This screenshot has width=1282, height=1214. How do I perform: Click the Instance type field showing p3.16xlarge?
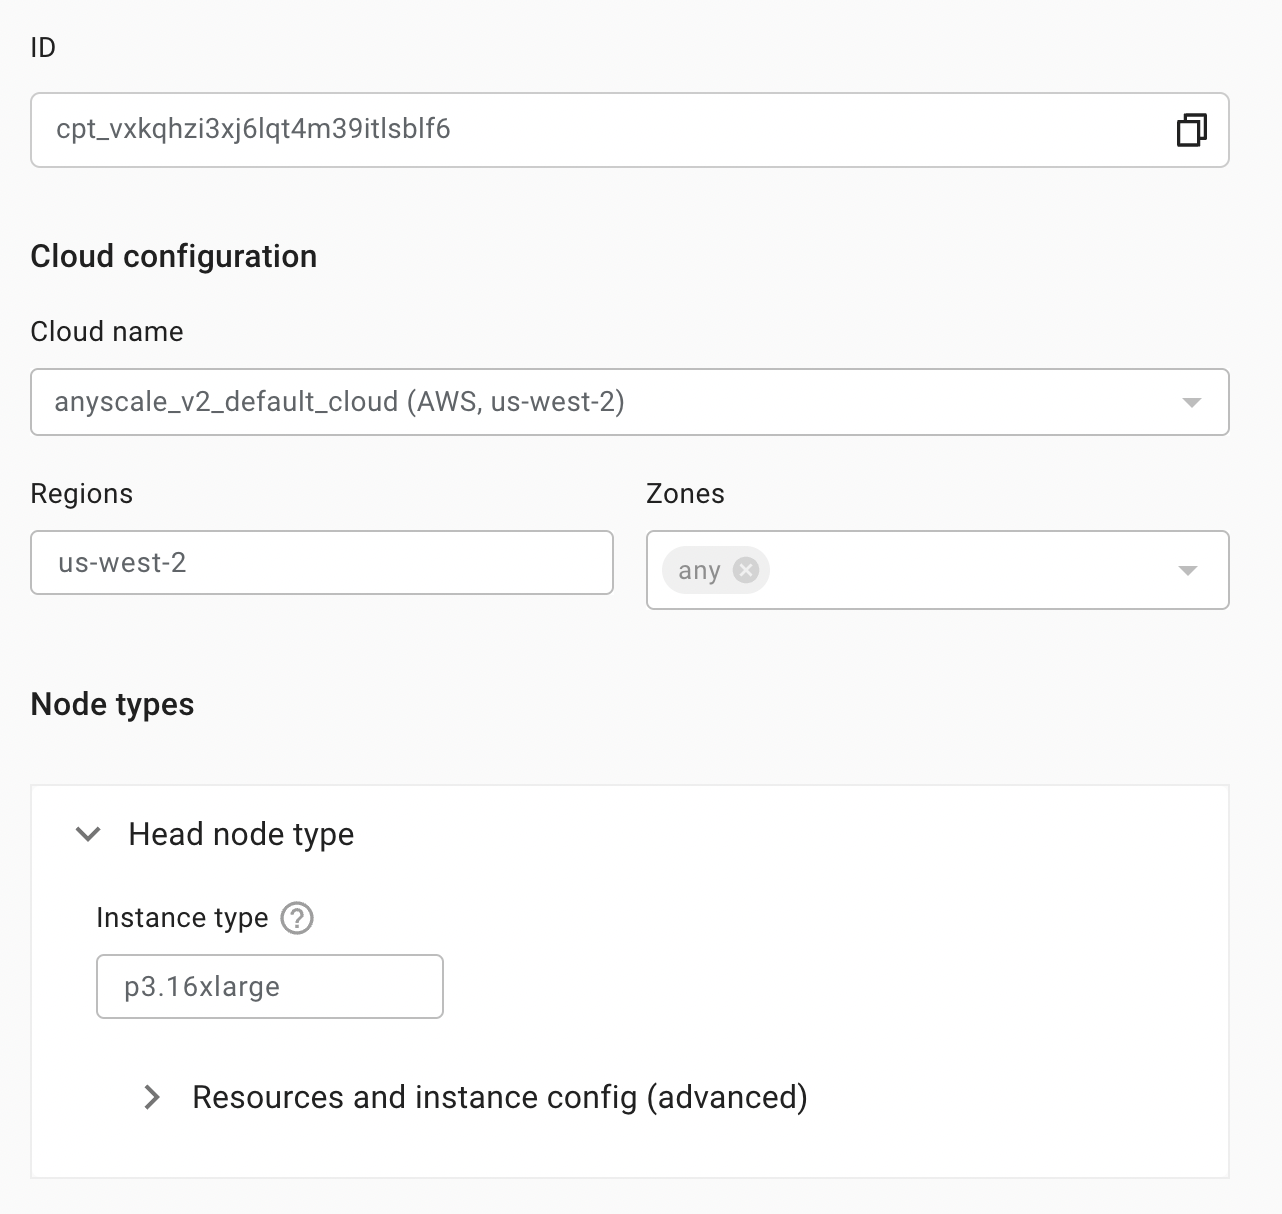[269, 986]
